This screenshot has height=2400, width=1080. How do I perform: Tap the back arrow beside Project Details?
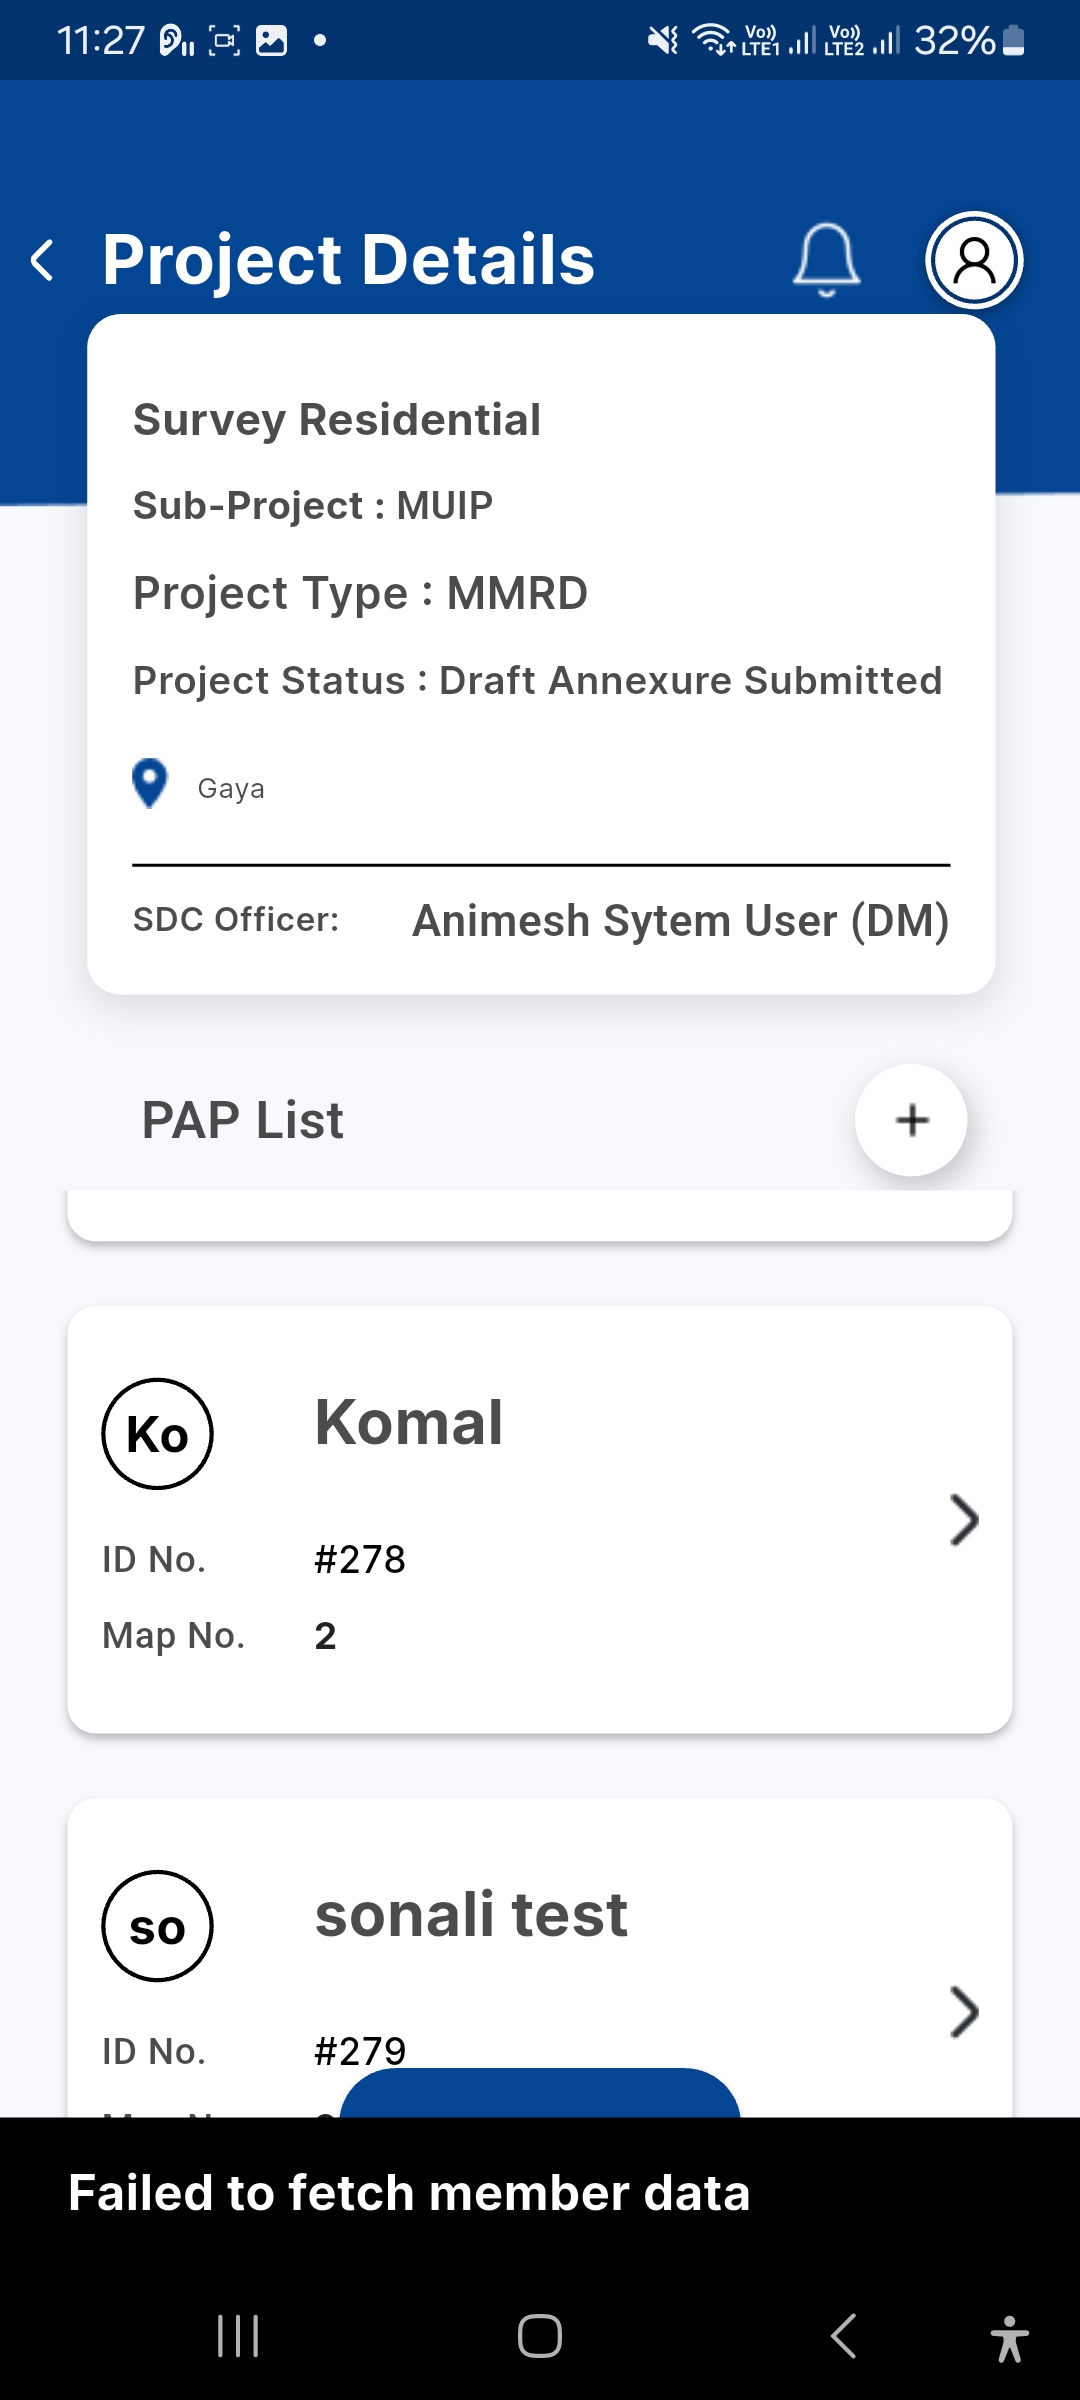click(x=43, y=261)
